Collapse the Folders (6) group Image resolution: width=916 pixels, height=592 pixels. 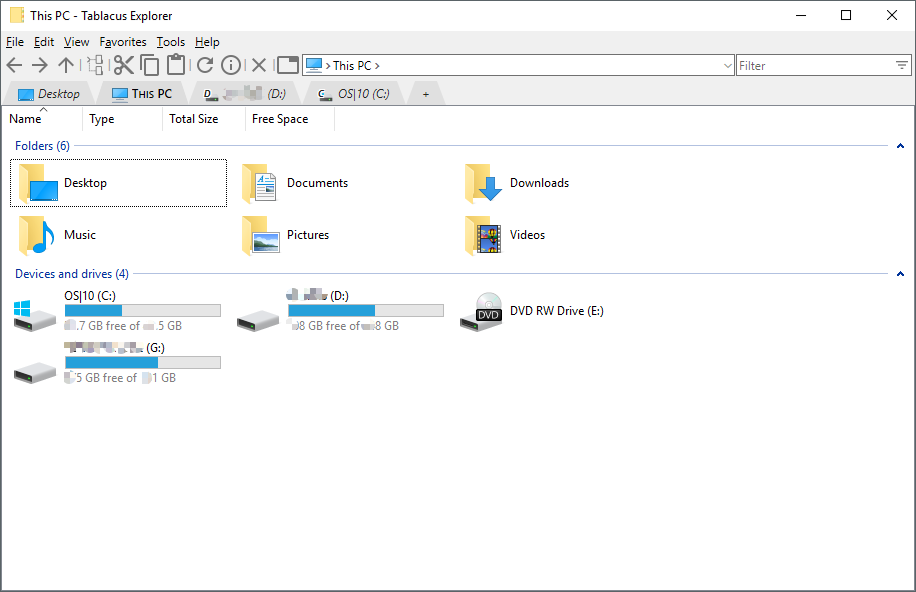(900, 146)
